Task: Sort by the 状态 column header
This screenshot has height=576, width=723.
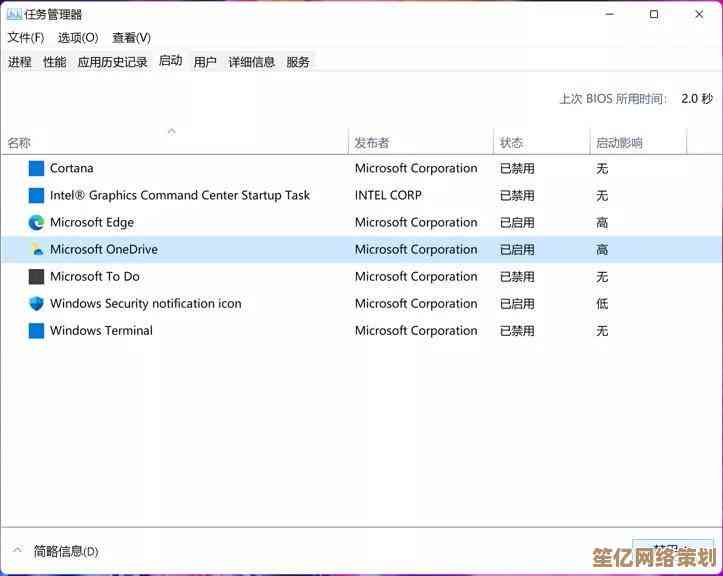Action: (511, 143)
